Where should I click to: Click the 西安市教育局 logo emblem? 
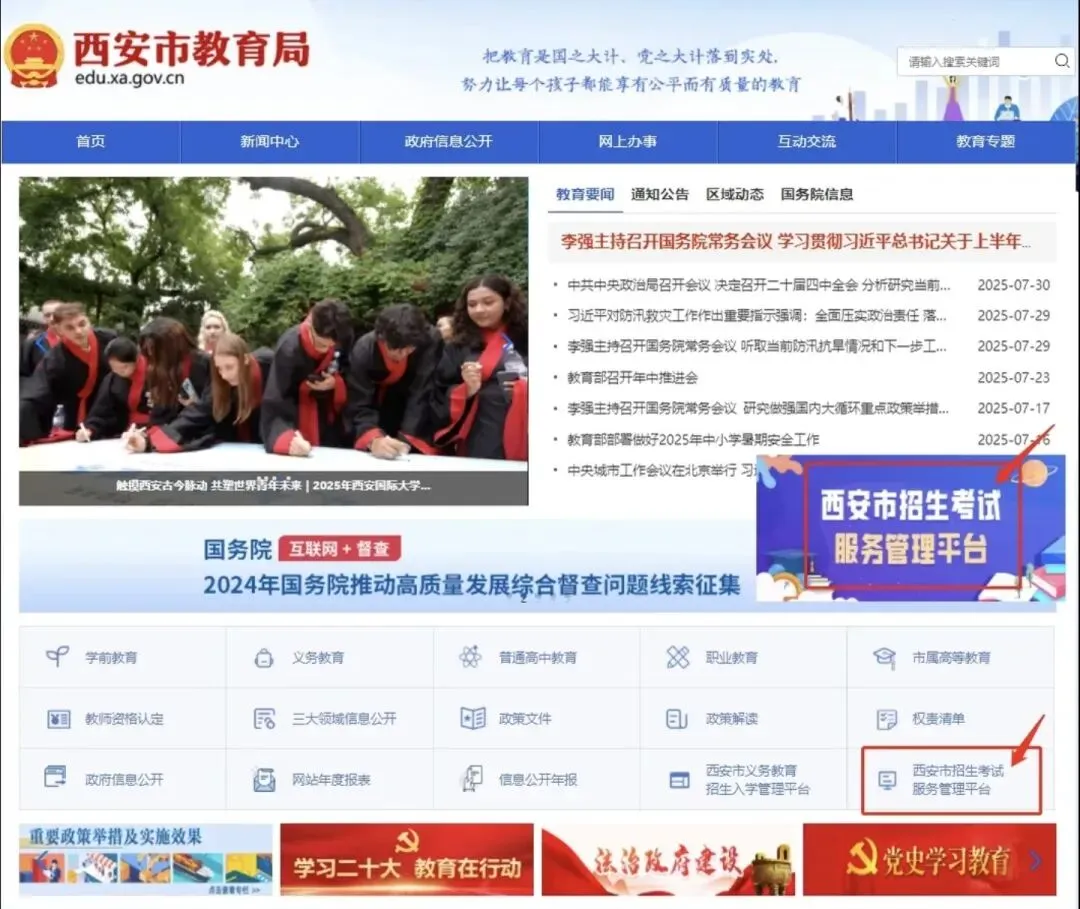pos(36,62)
